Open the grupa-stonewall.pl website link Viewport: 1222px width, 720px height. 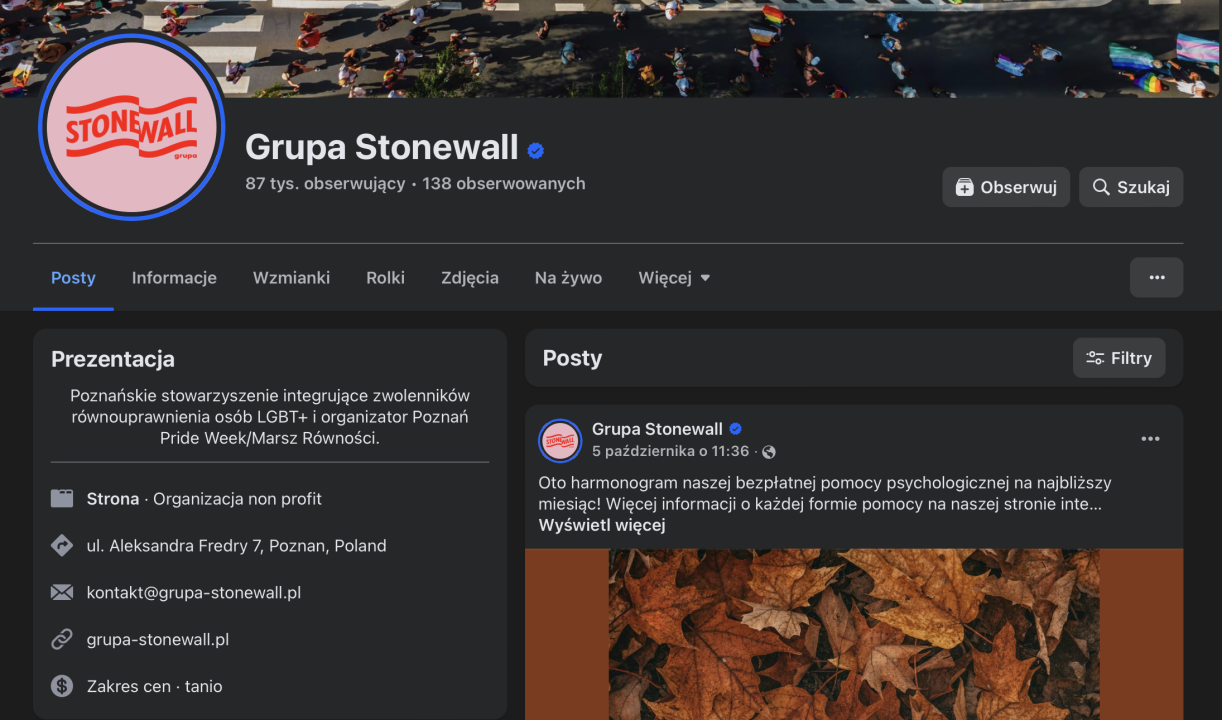tap(158, 639)
